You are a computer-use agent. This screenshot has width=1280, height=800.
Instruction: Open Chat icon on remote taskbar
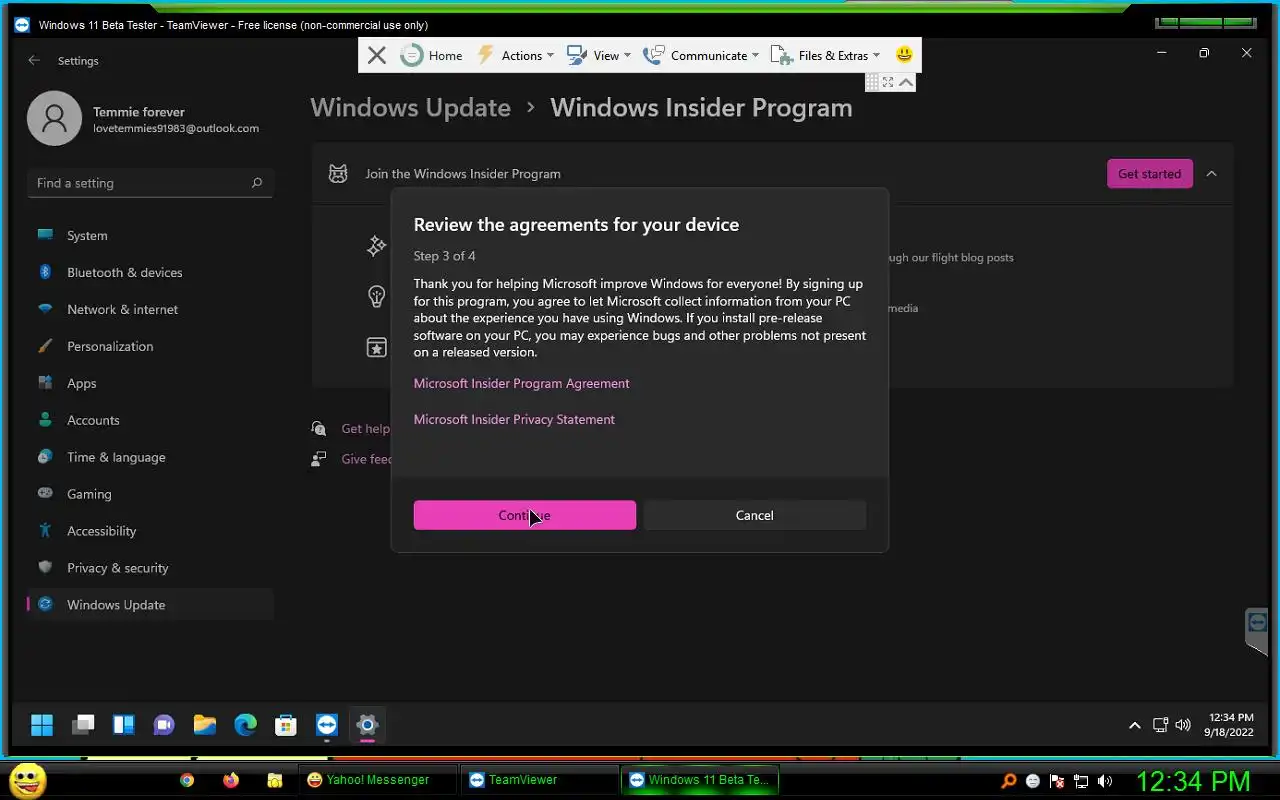164,725
